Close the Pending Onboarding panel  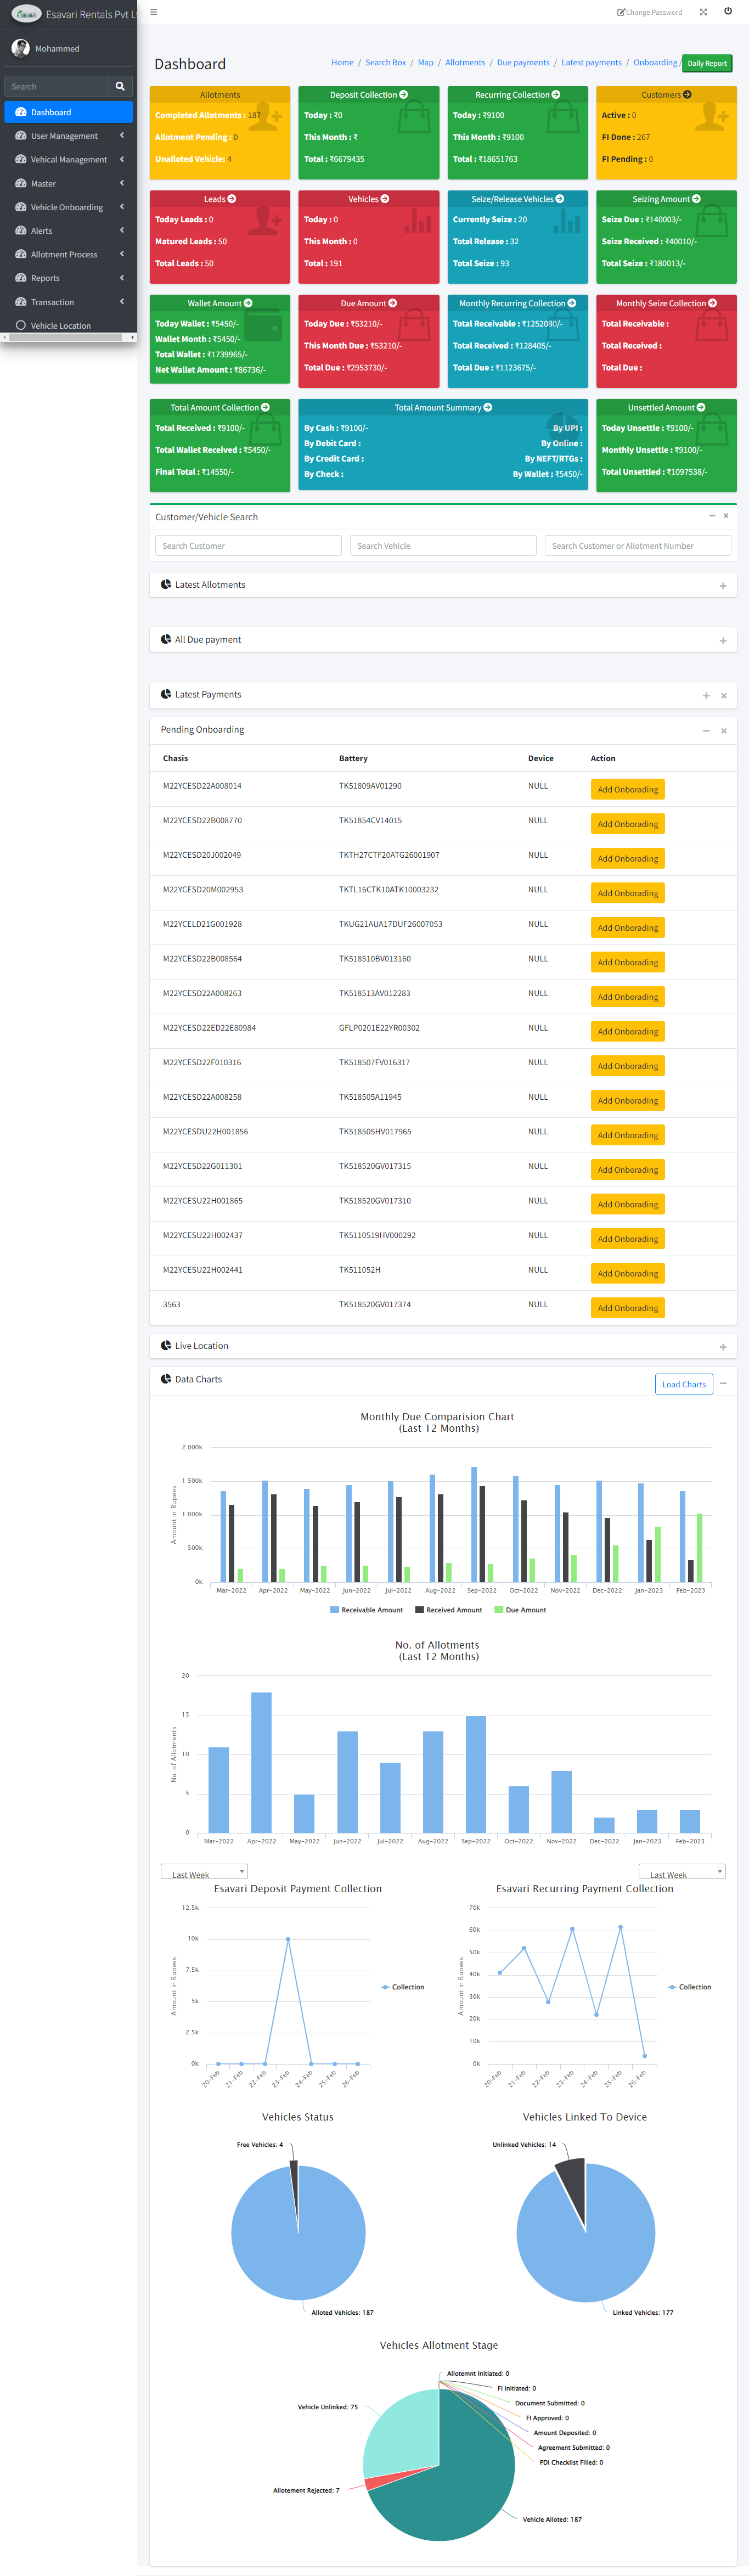pyautogui.click(x=723, y=730)
